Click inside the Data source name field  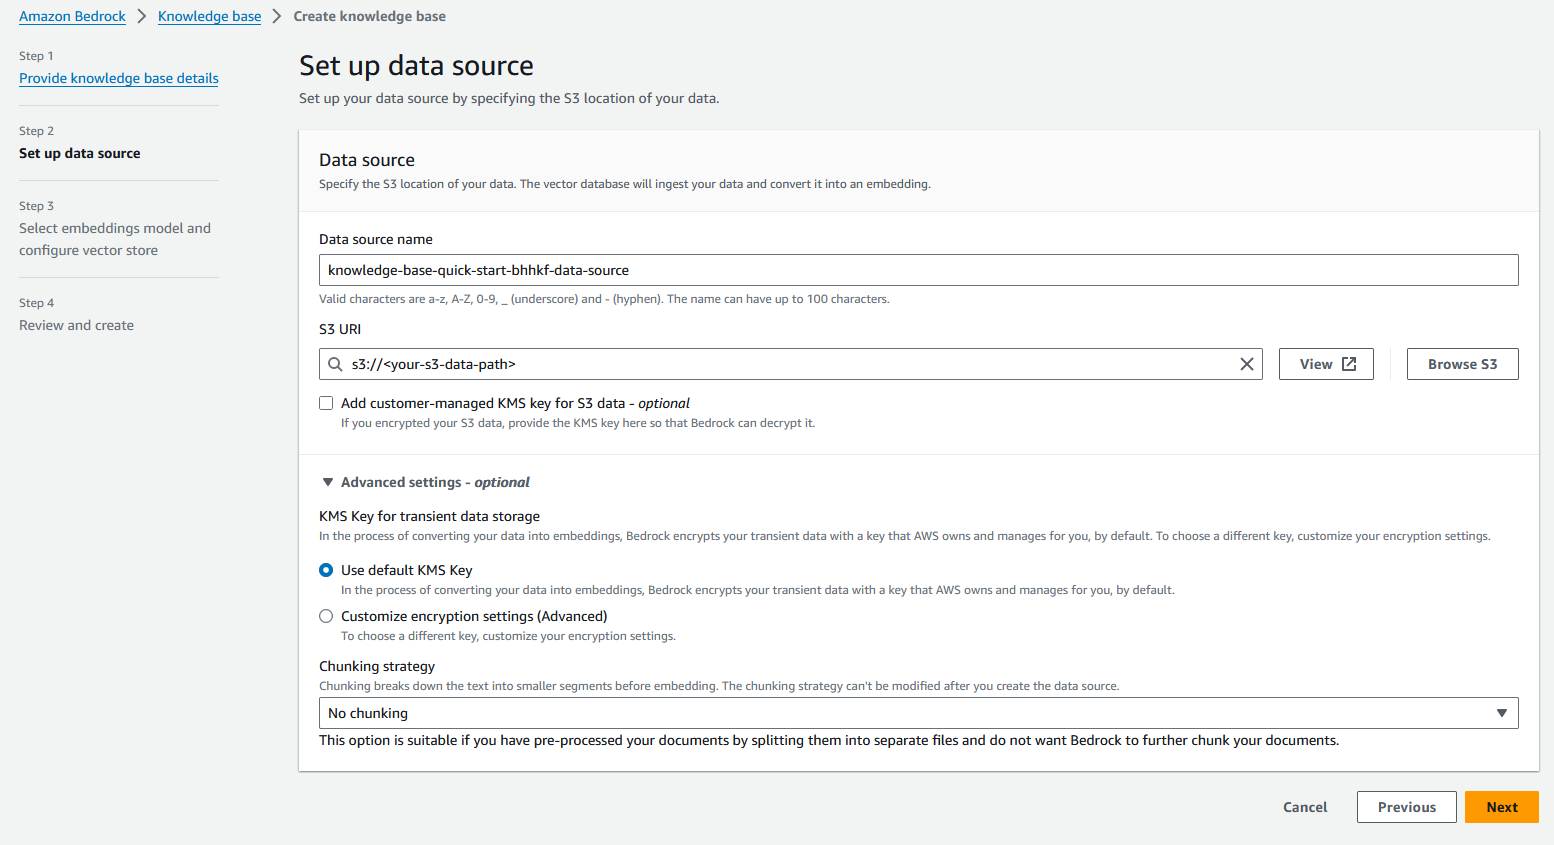coord(918,270)
